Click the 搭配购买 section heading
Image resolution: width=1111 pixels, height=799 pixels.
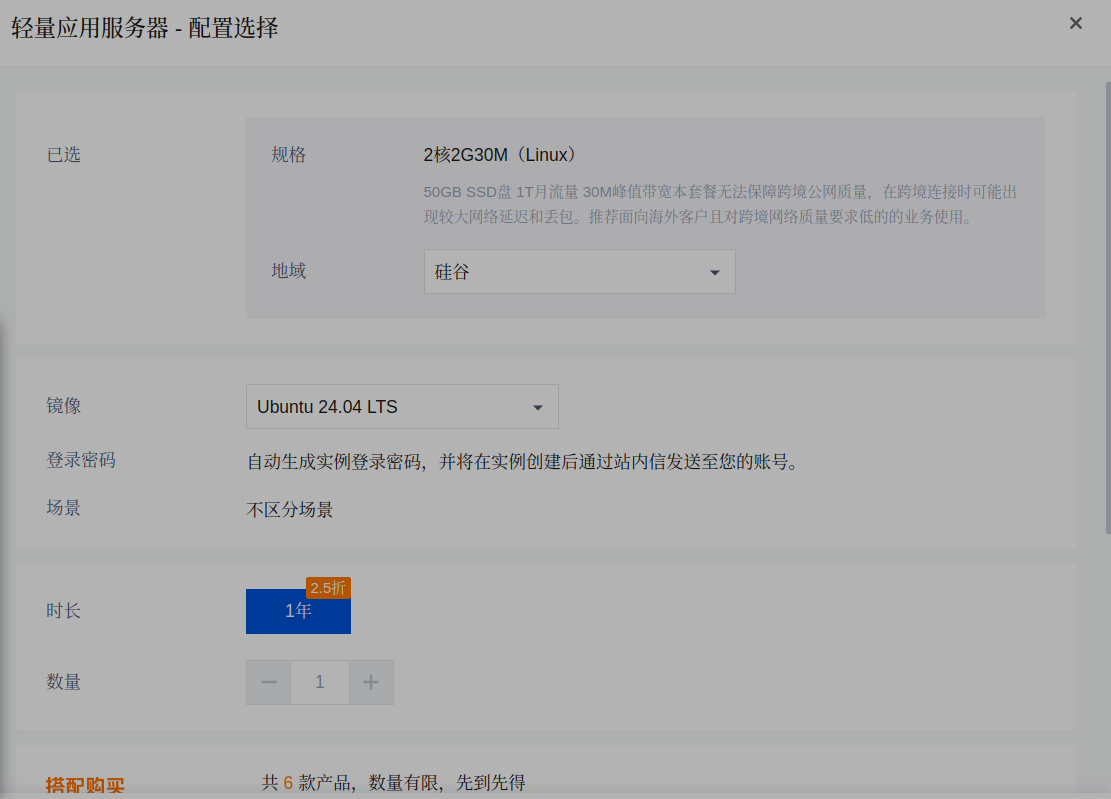click(85, 786)
